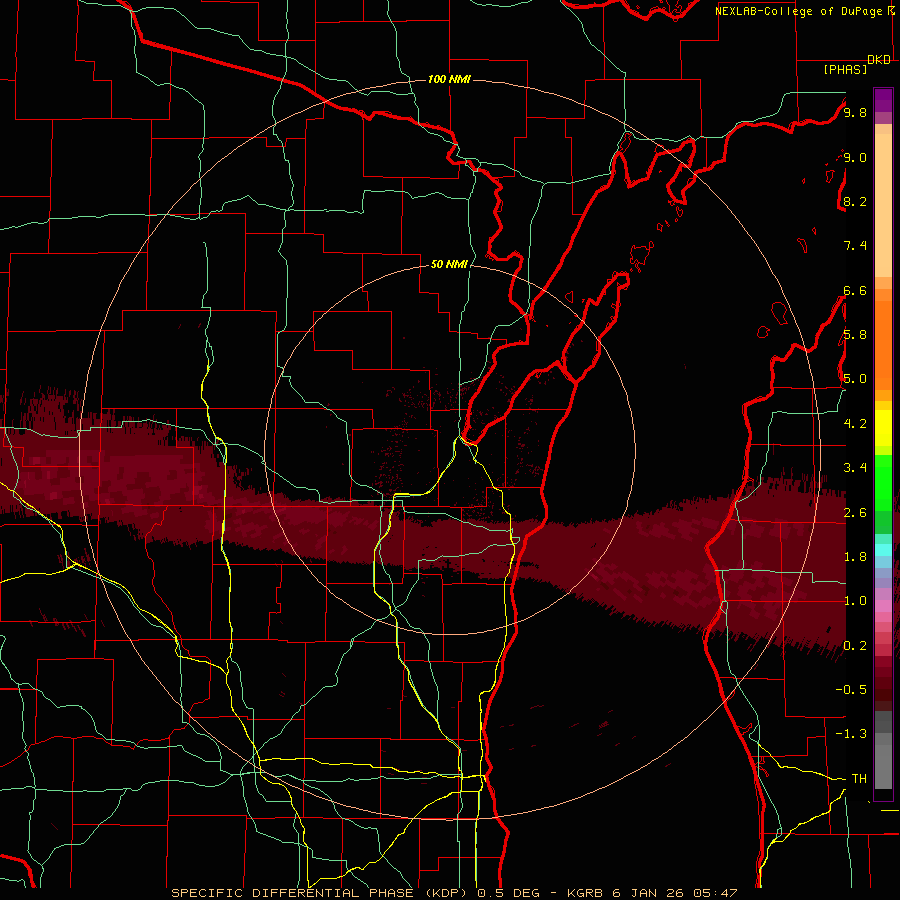Click the 2.6 value on color scale

point(855,513)
